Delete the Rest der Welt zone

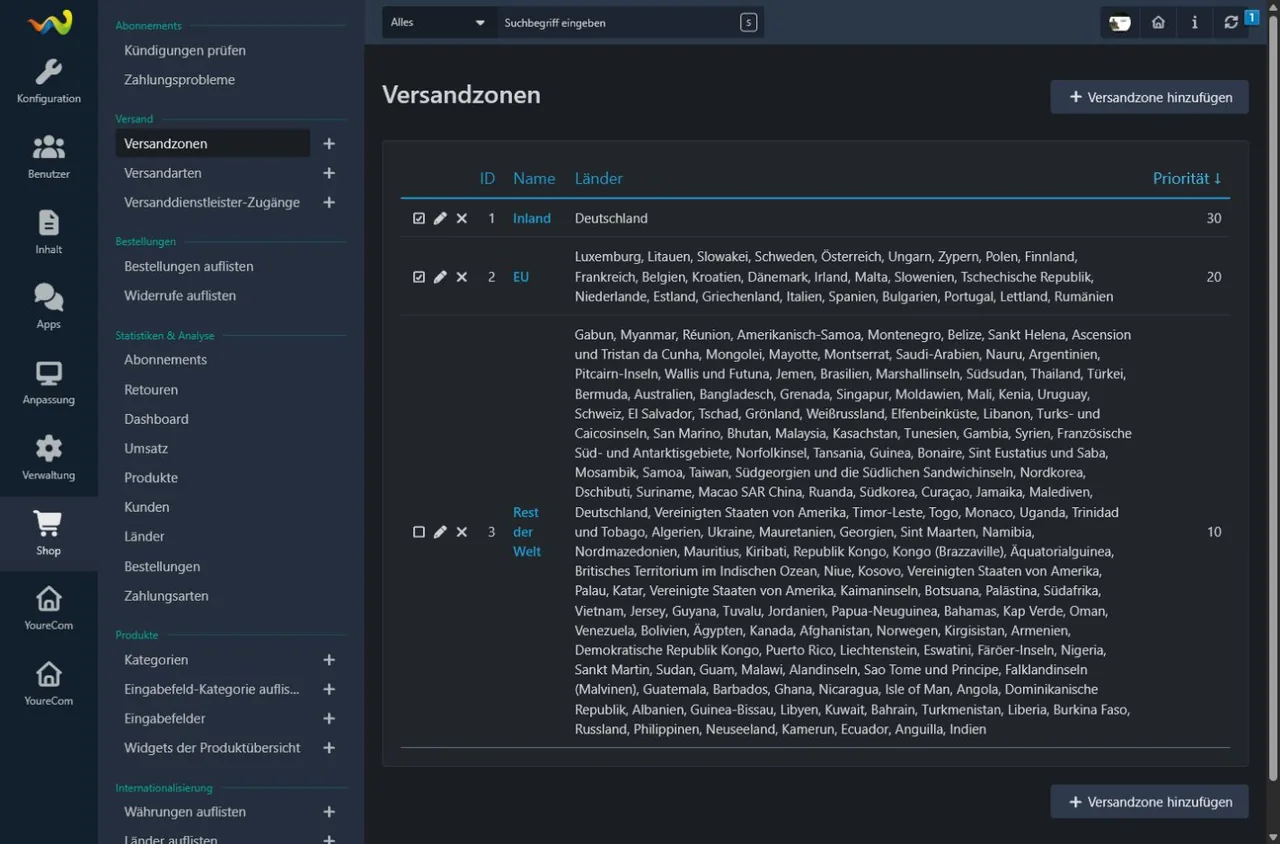(x=462, y=532)
